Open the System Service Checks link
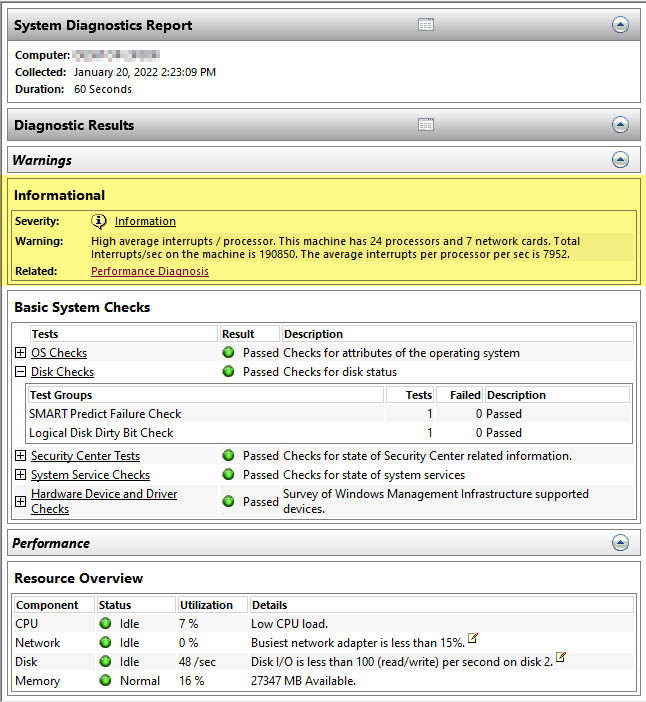Screen dimensions: 646x702 click(x=90, y=475)
